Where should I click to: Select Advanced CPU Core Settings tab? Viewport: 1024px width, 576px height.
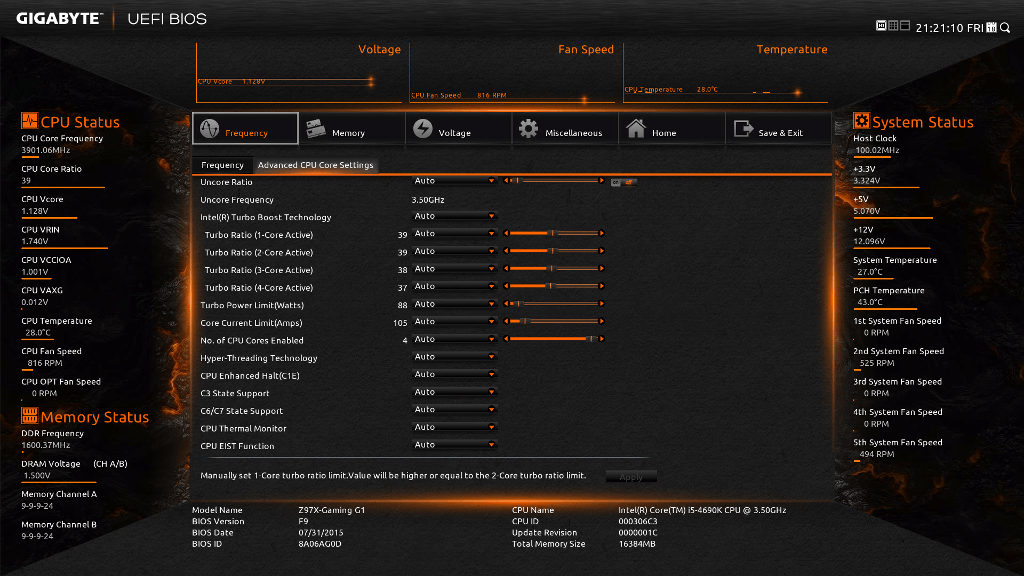coord(315,165)
